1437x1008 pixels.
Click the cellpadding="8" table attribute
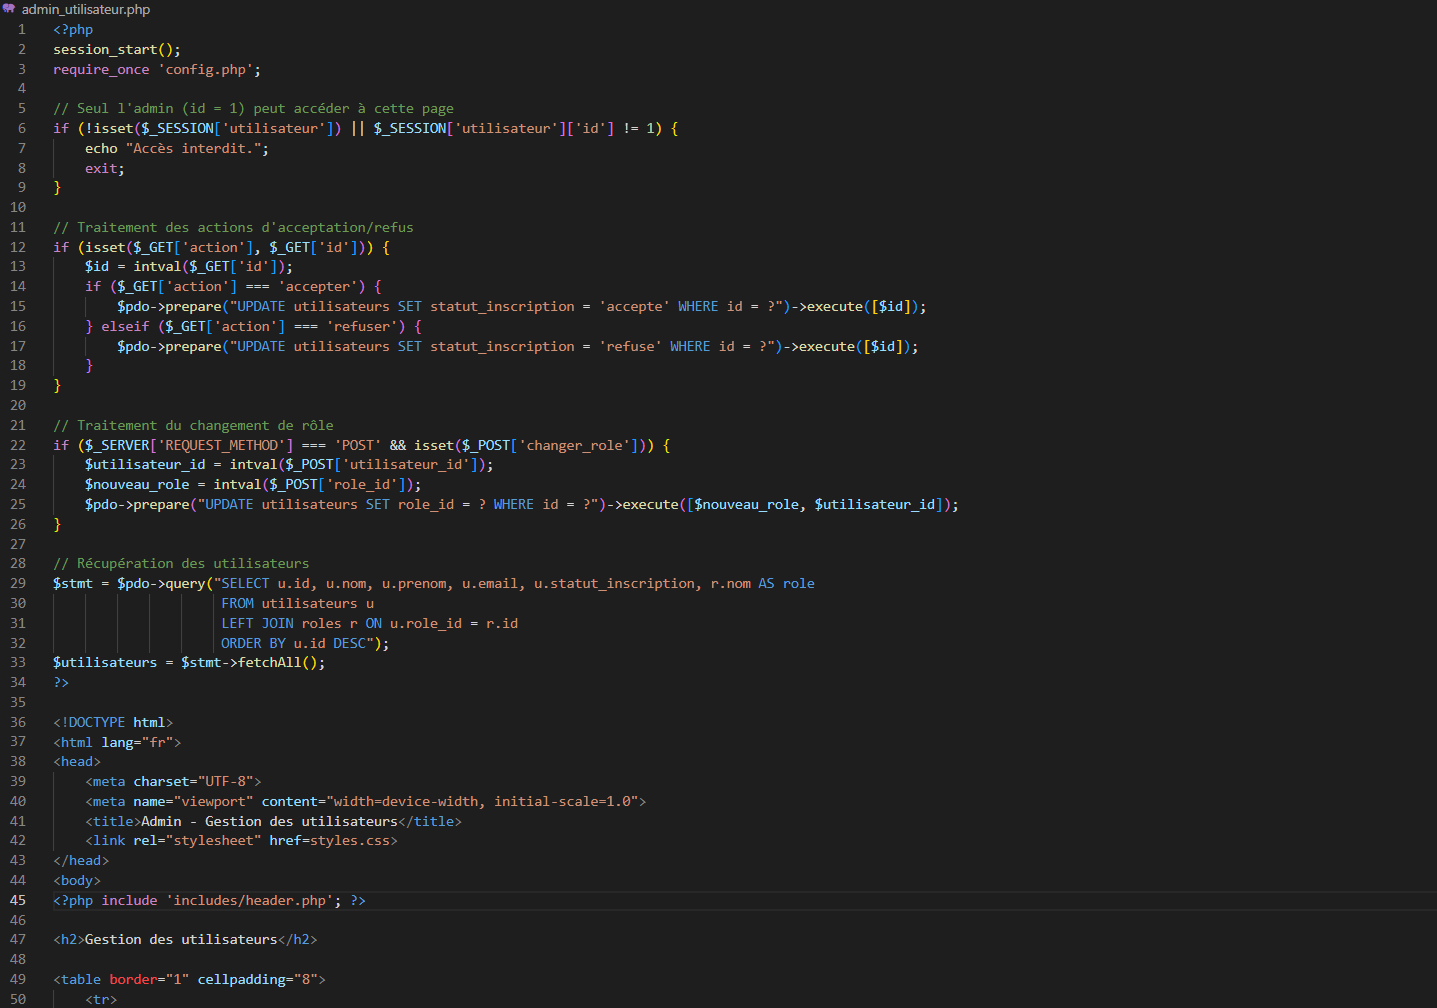[x=258, y=980]
